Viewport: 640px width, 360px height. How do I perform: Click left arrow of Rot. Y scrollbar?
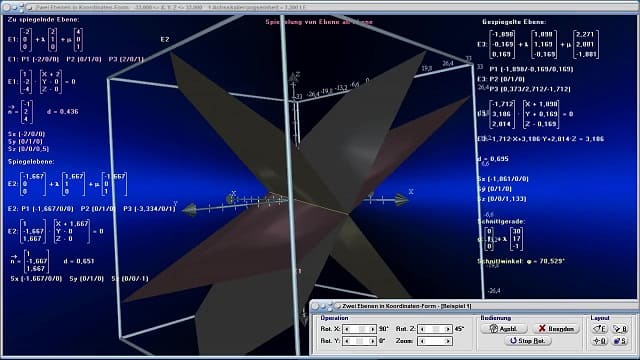[x=347, y=341]
